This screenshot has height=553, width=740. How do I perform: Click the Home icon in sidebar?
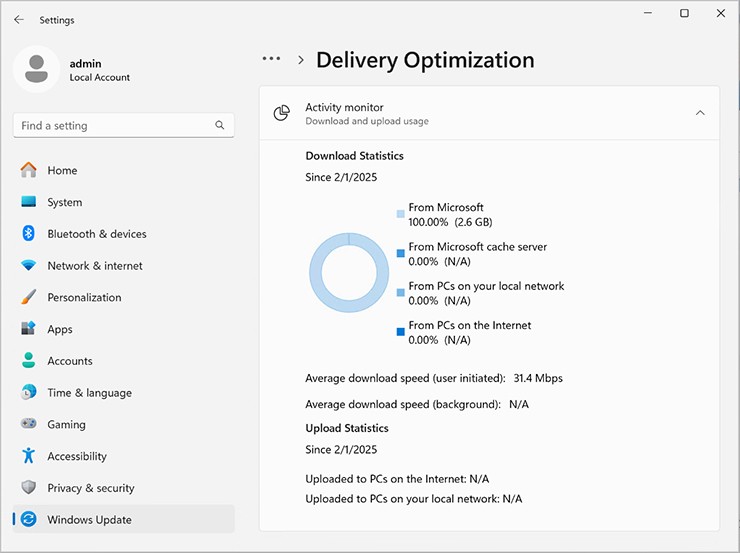pyautogui.click(x=28, y=170)
